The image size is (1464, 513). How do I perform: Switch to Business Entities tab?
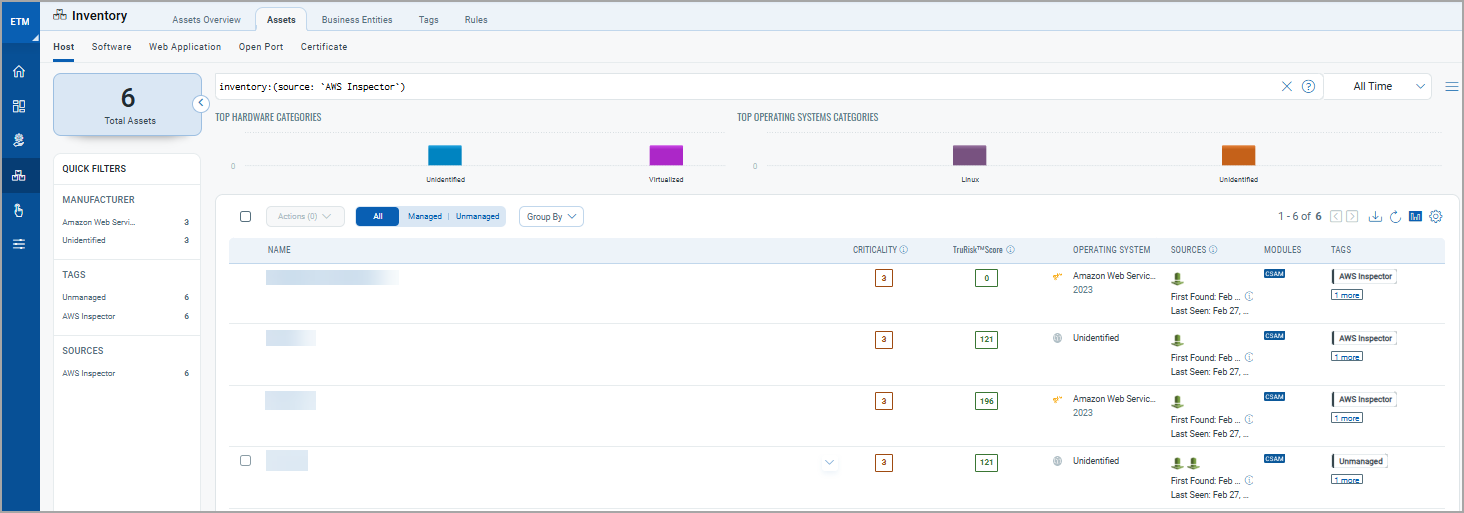click(357, 20)
